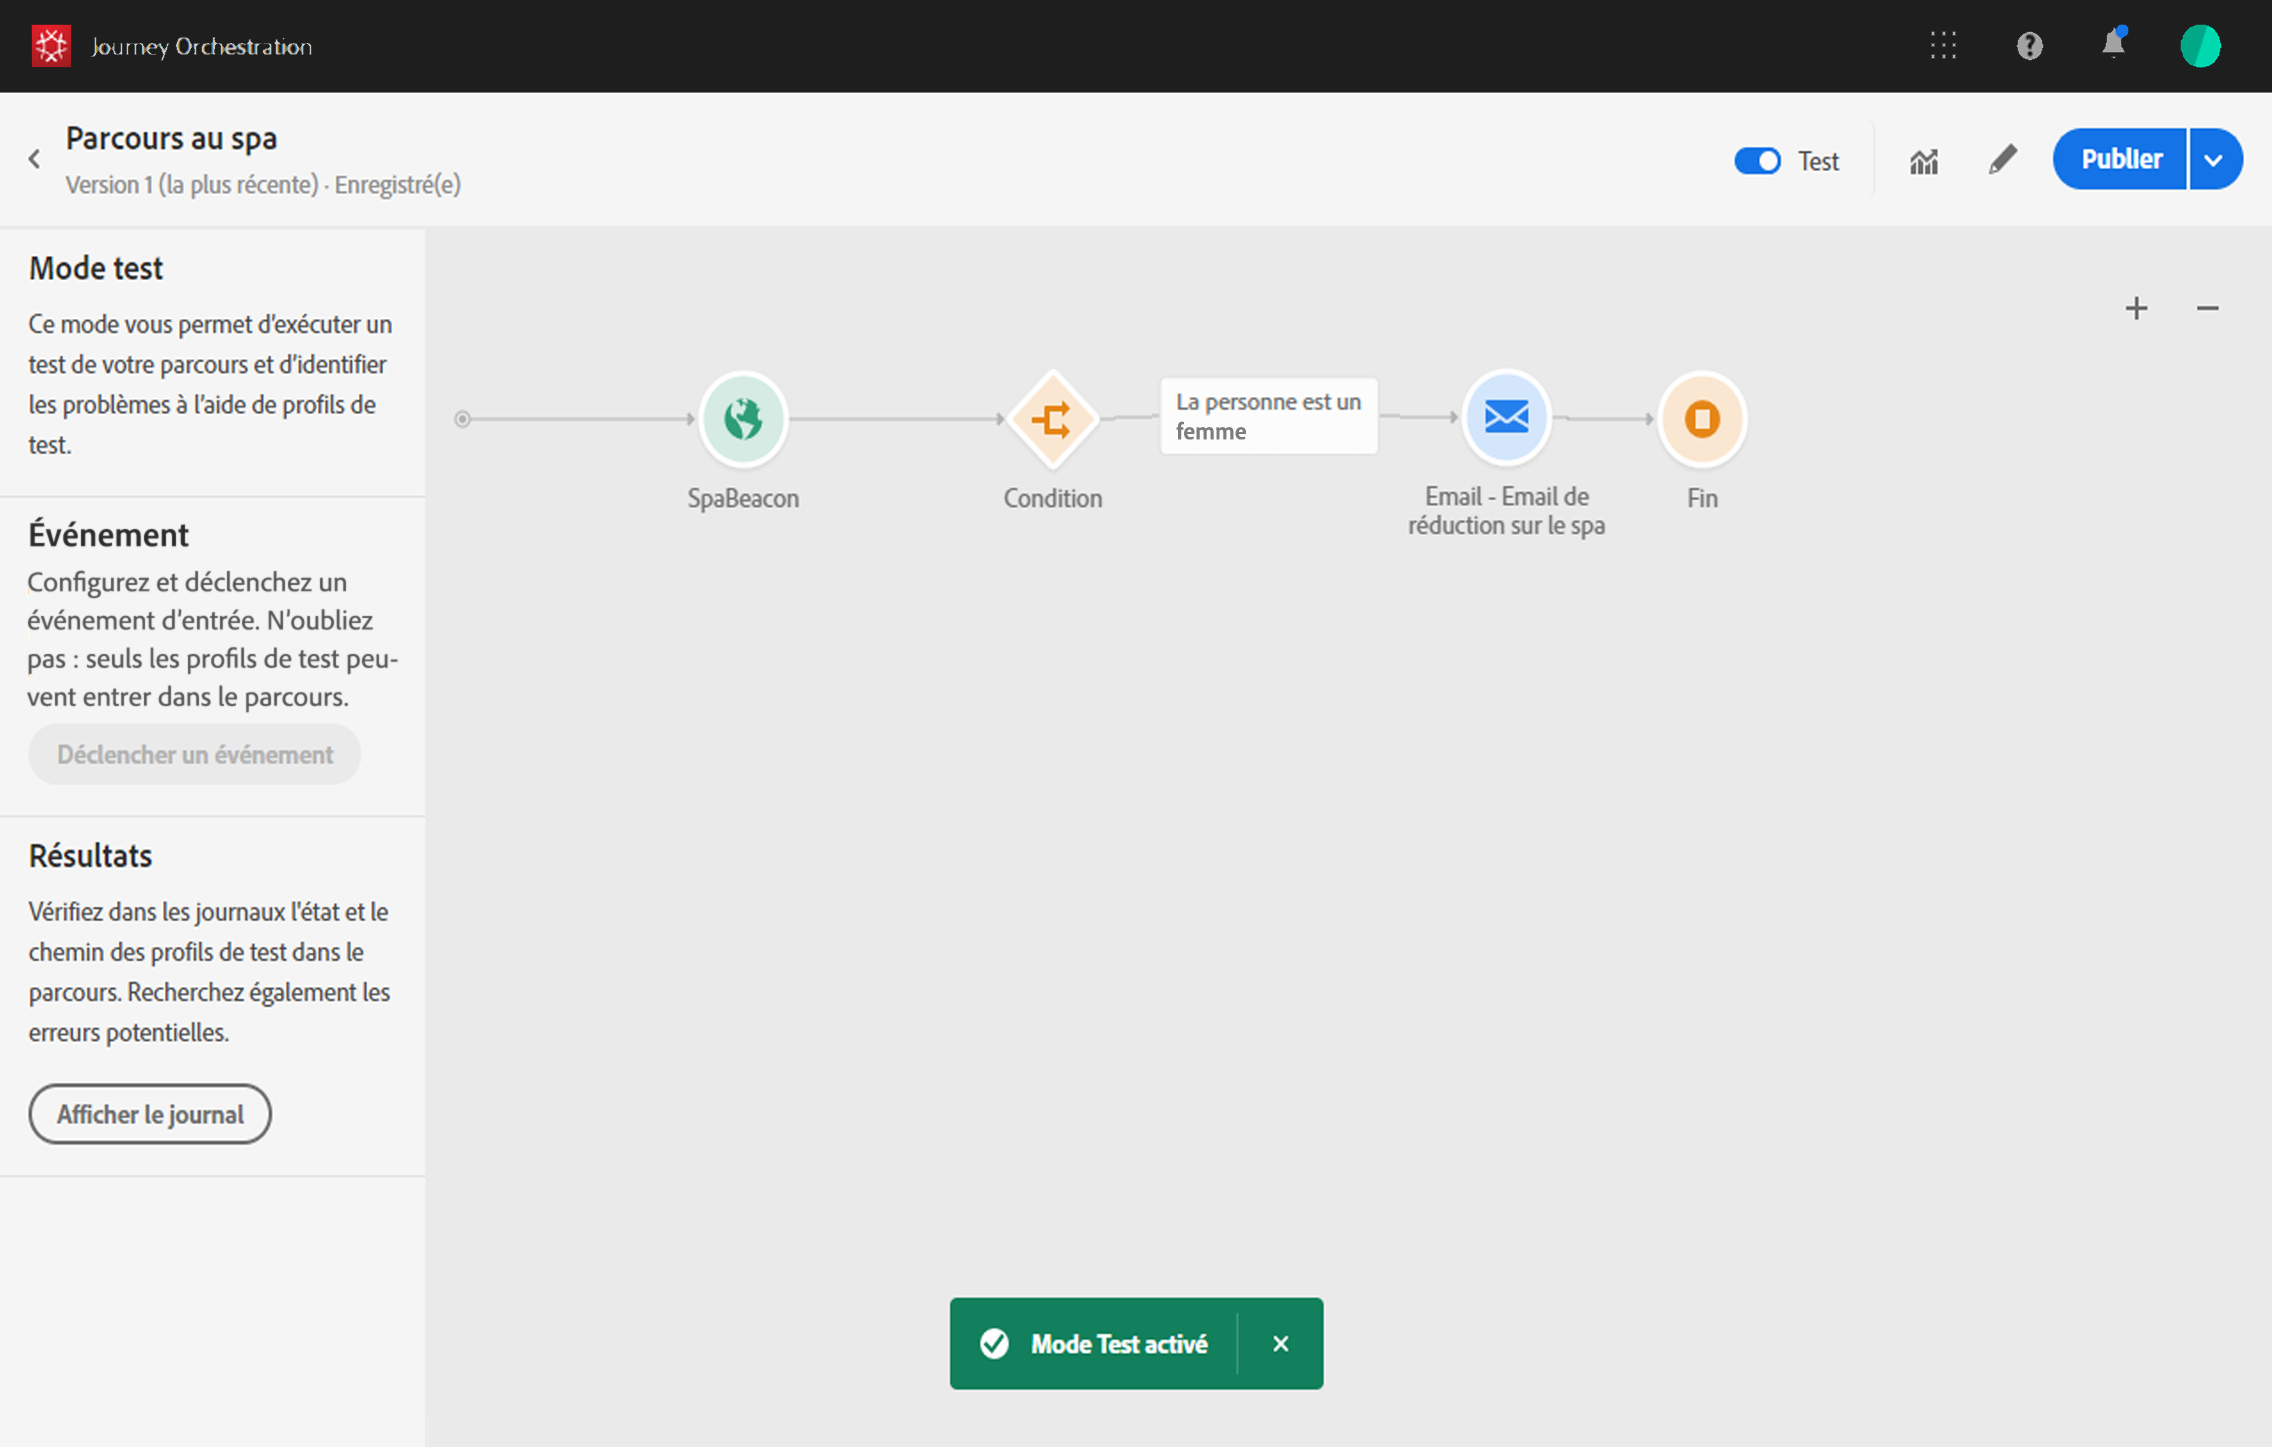Dismiss the Mode Test activé toast
This screenshot has height=1447, width=2272.
click(x=1280, y=1343)
